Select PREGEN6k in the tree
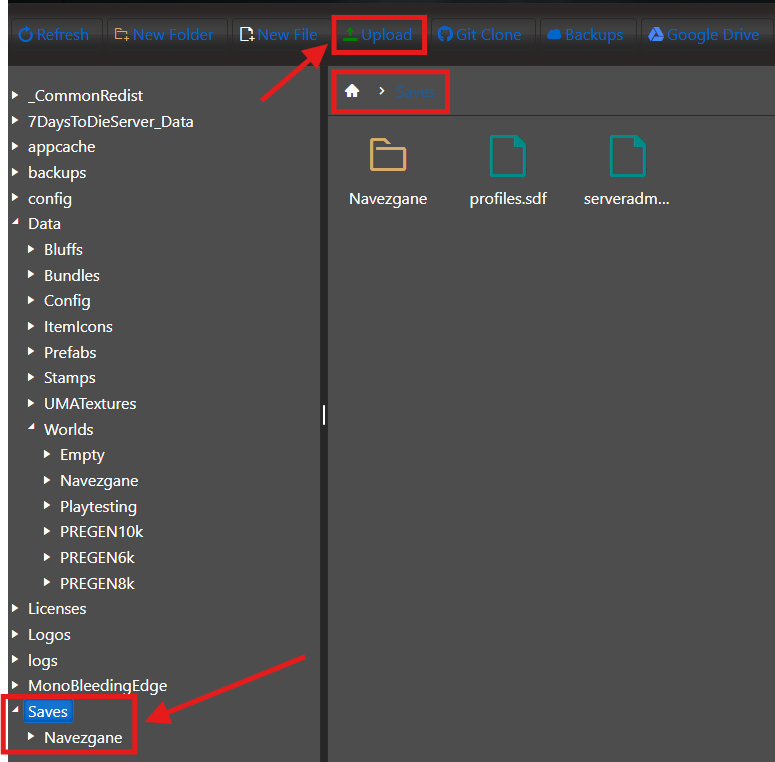This screenshot has height=762, width=775. [x=97, y=558]
